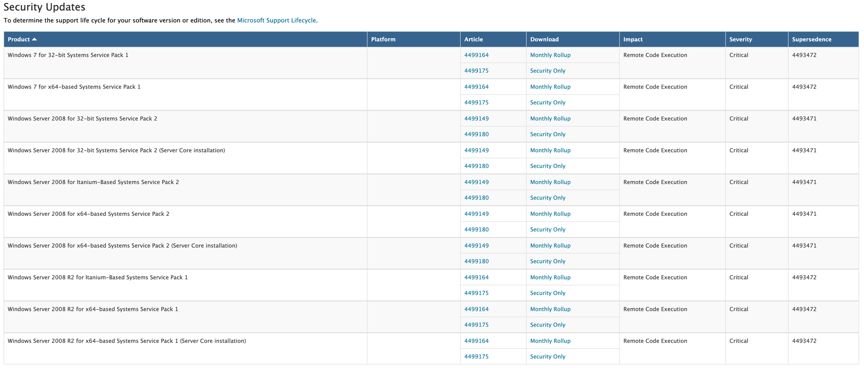Download Monthly Rollup for Server 2008 Itanium-Based SP2
This screenshot has height=368, width=864.
click(x=550, y=182)
